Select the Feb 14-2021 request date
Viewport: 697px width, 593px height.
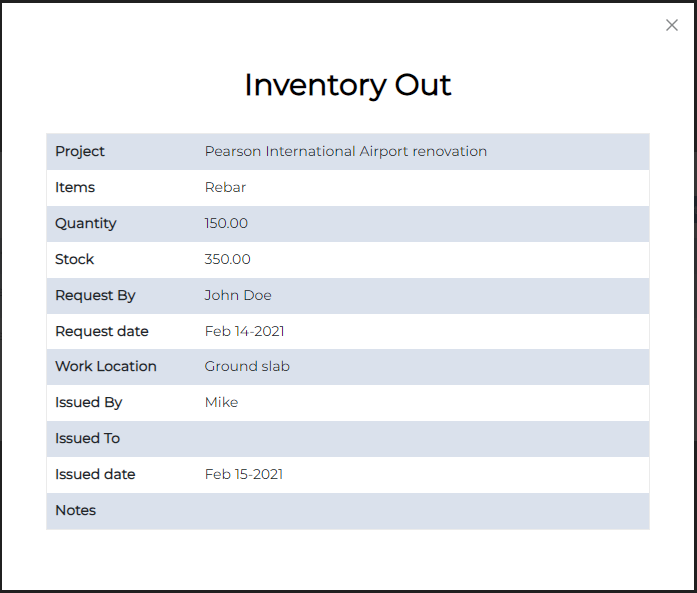[x=244, y=331]
